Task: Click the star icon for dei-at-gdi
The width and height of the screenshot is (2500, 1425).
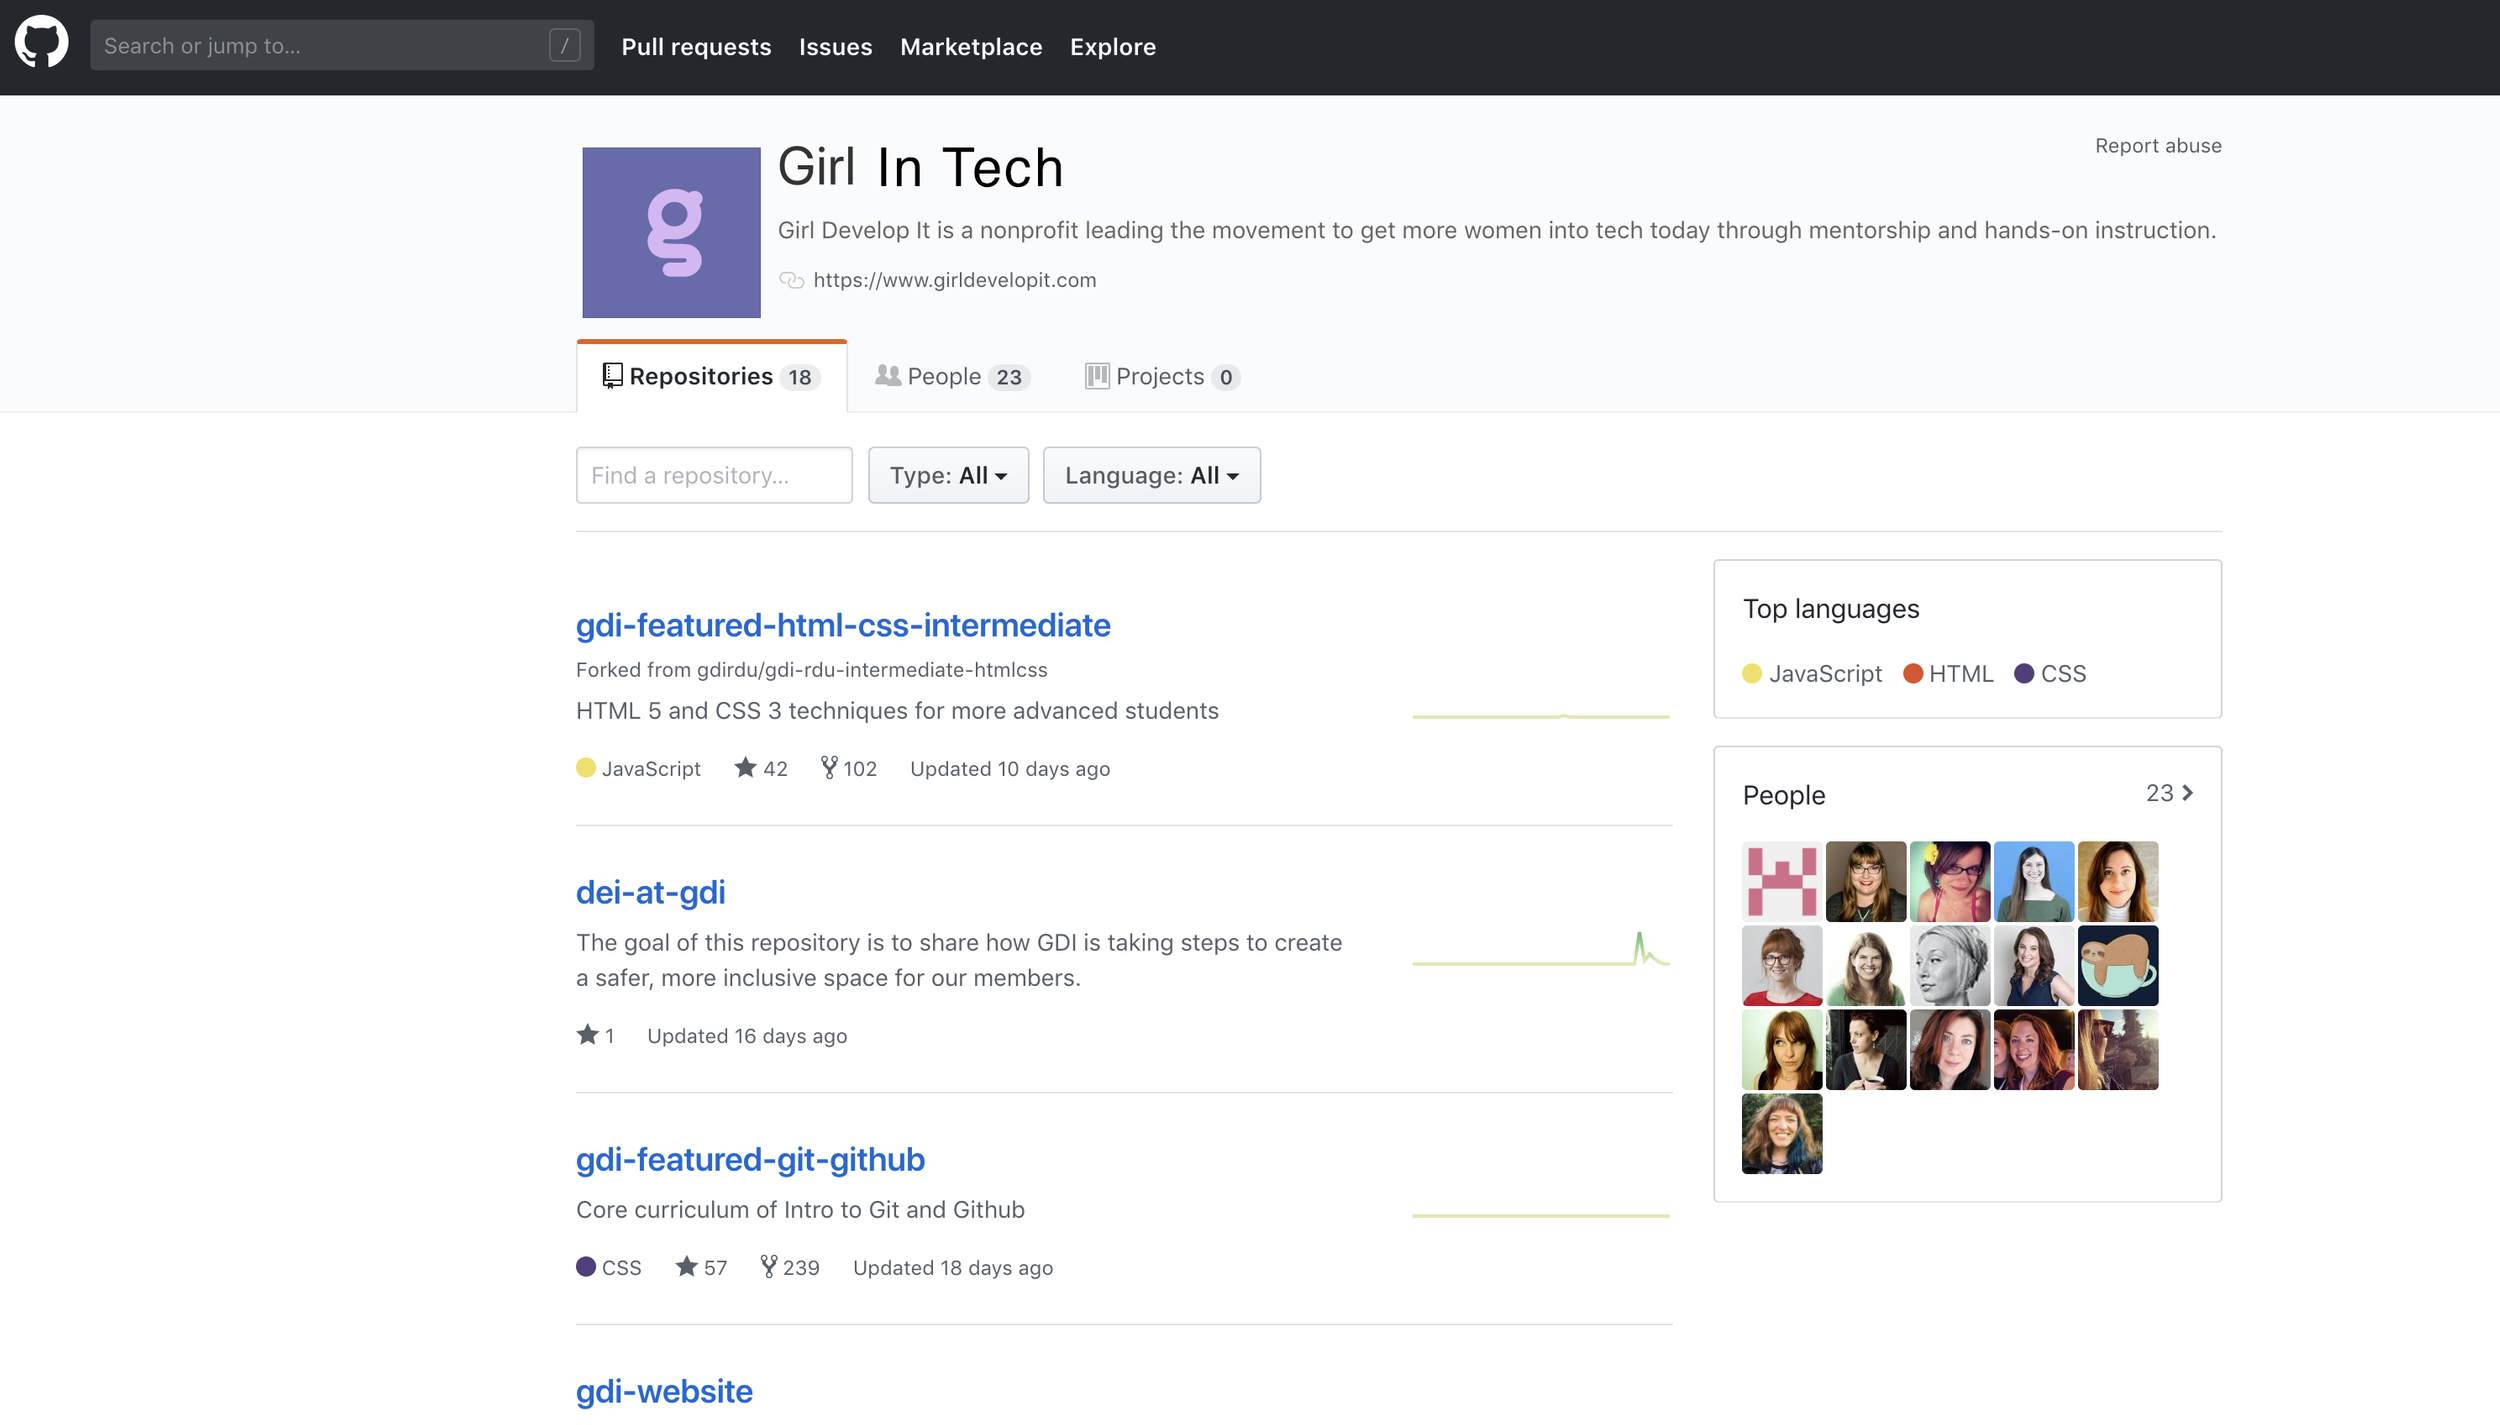Action: (x=587, y=1034)
